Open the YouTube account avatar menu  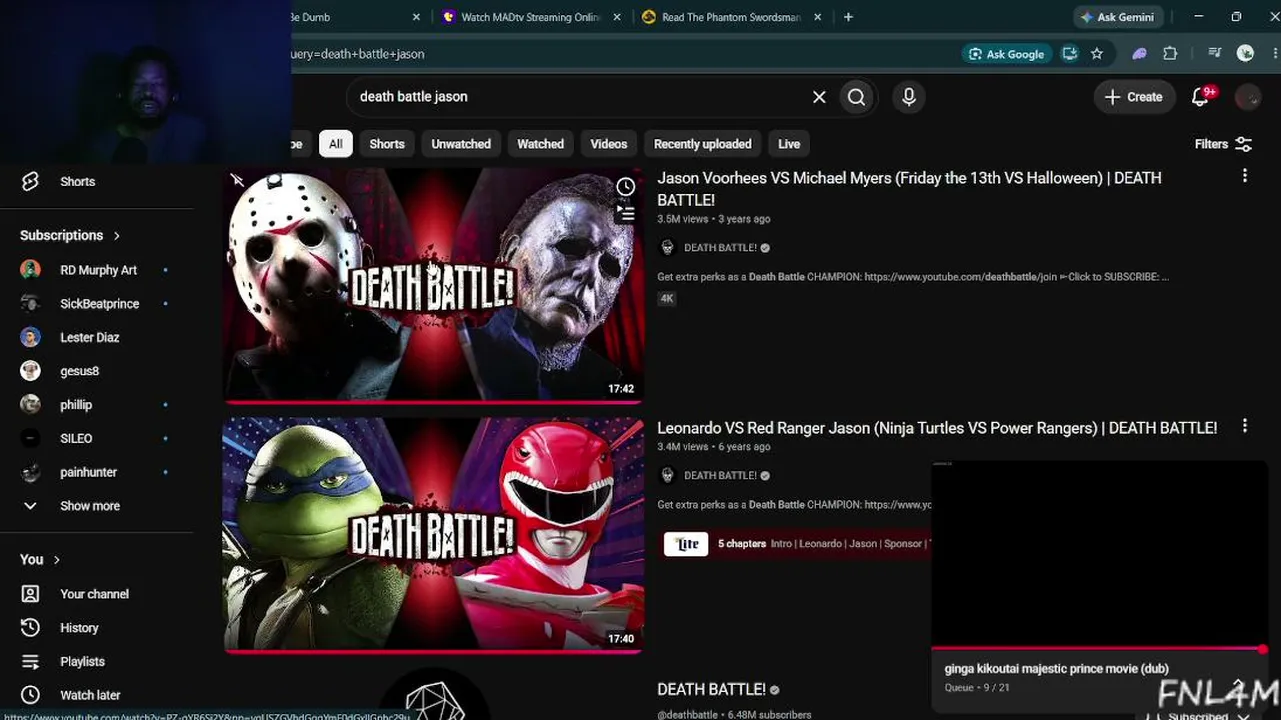pyautogui.click(x=1247, y=97)
